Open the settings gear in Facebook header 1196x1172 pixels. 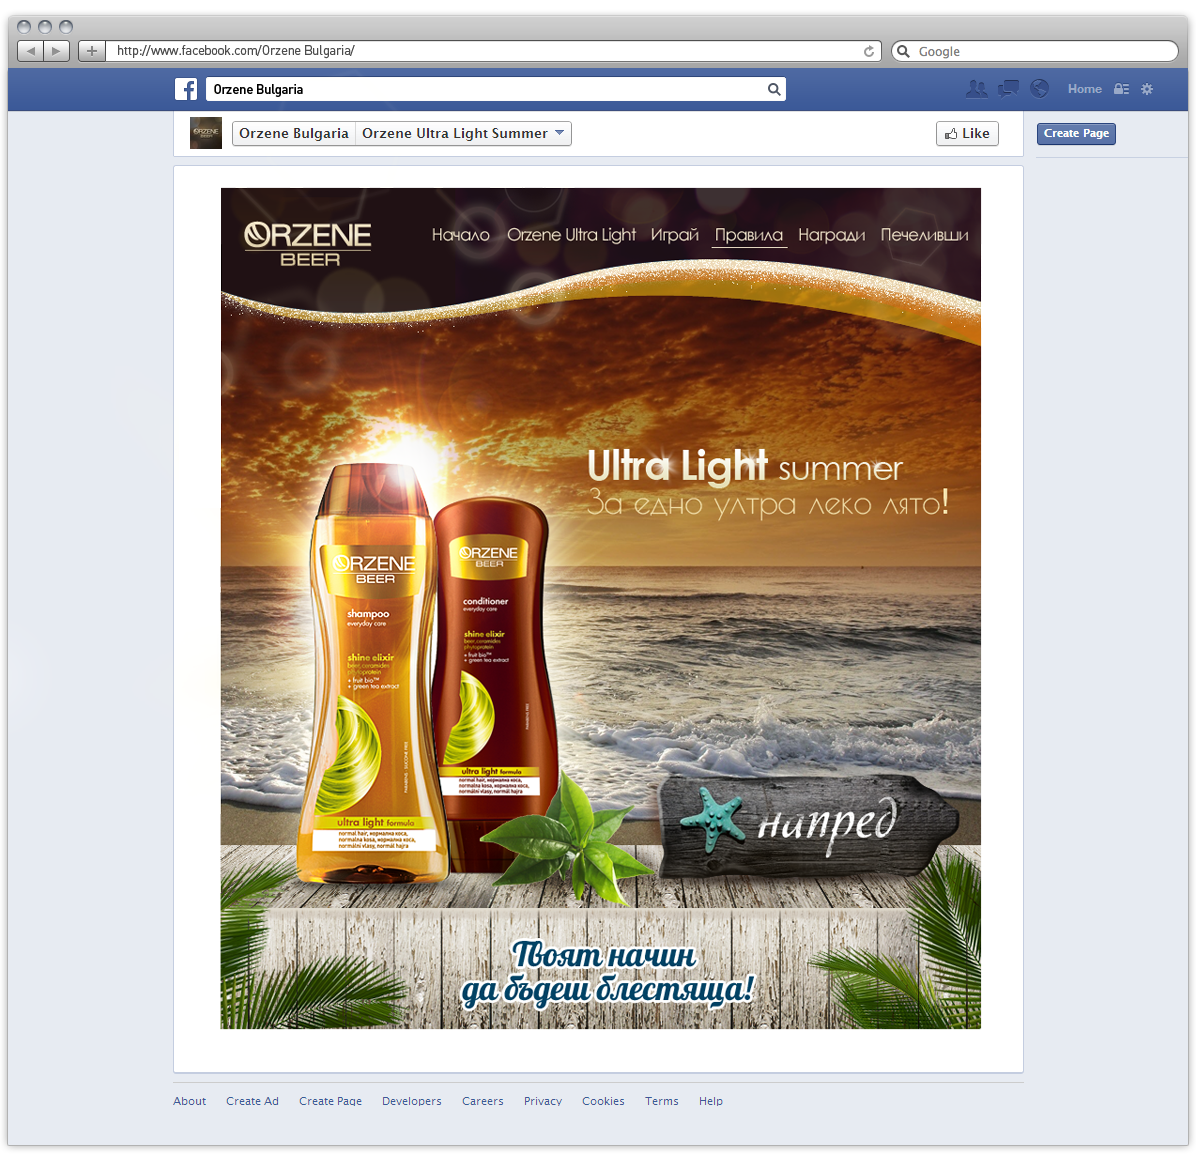1147,89
